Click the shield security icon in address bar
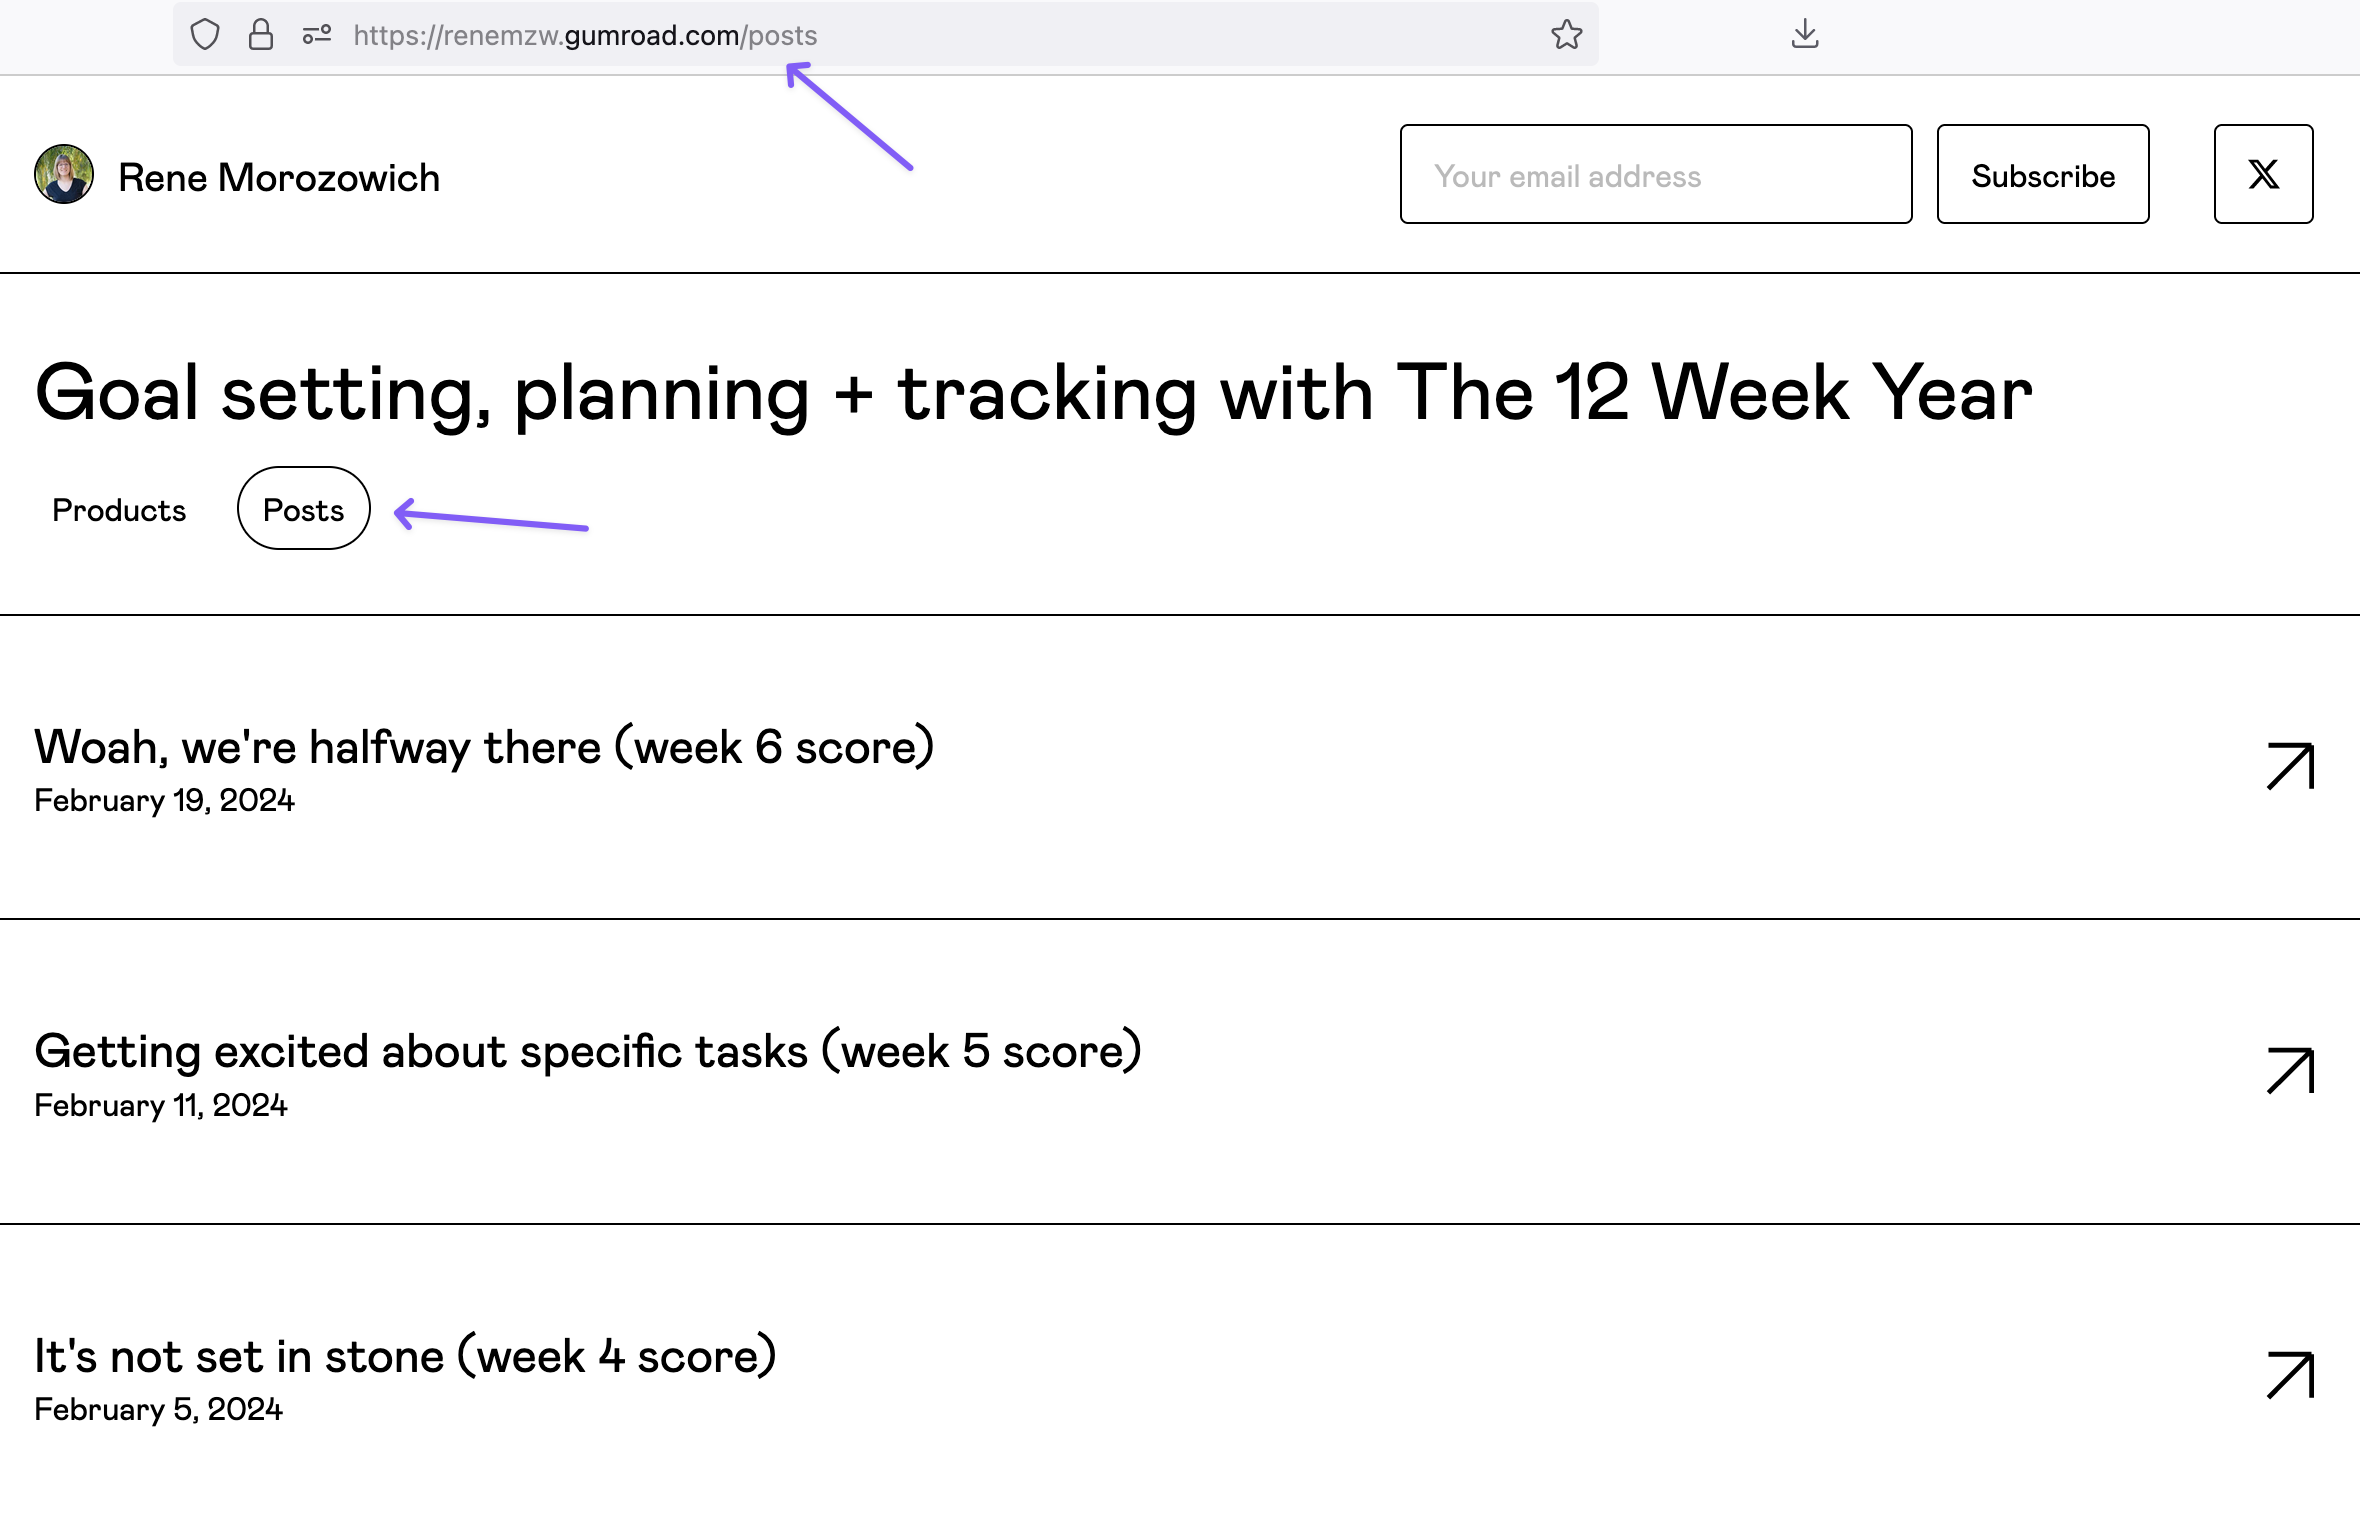This screenshot has height=1518, width=2360. tap(208, 34)
